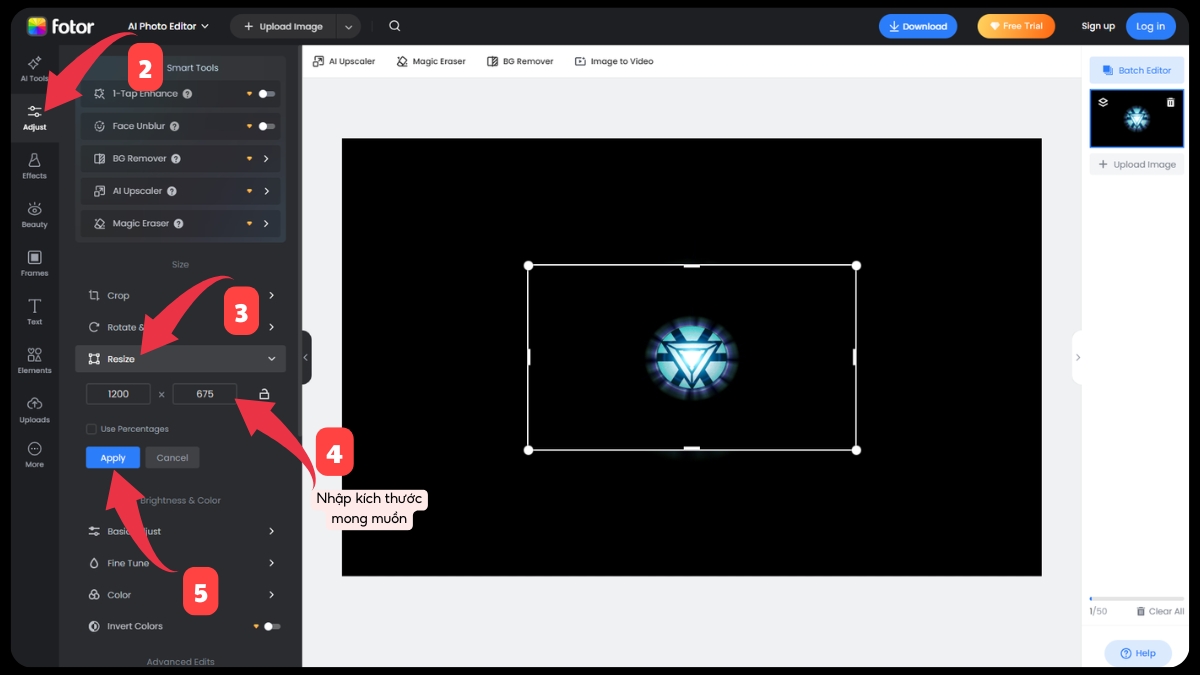Open the Beauty tools panel
The width and height of the screenshot is (1200, 675).
pos(34,214)
